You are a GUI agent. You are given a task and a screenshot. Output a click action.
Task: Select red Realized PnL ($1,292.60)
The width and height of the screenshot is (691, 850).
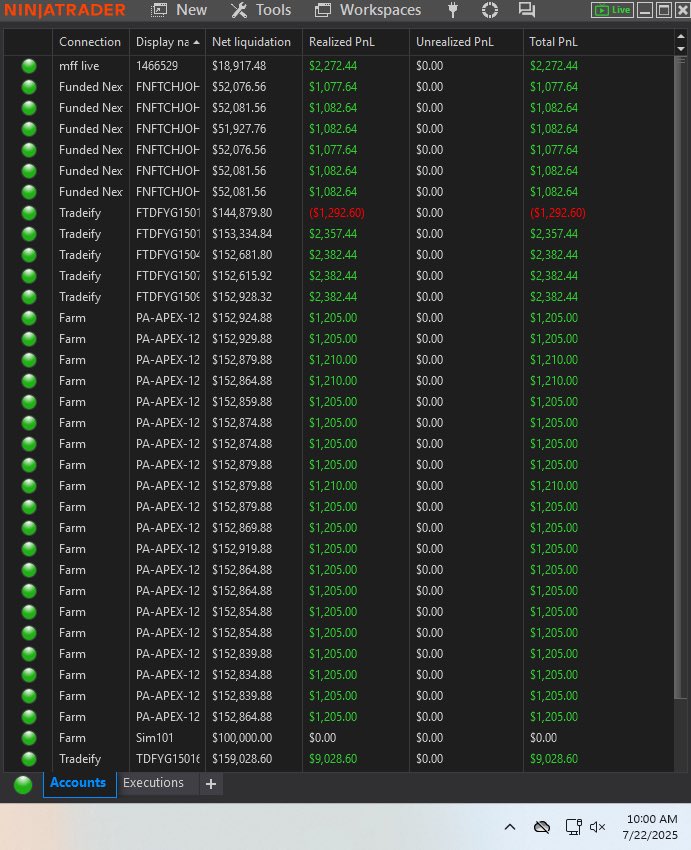pos(337,212)
